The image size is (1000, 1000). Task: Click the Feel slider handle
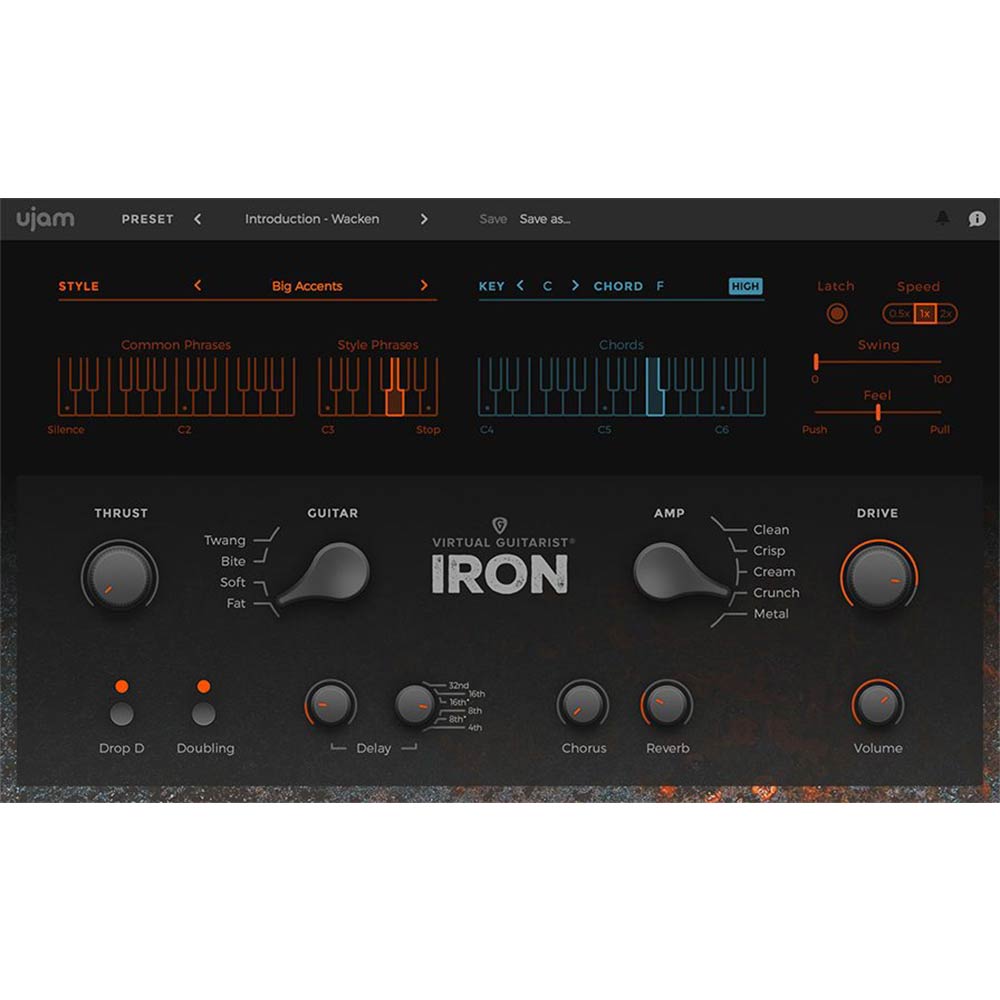click(878, 413)
